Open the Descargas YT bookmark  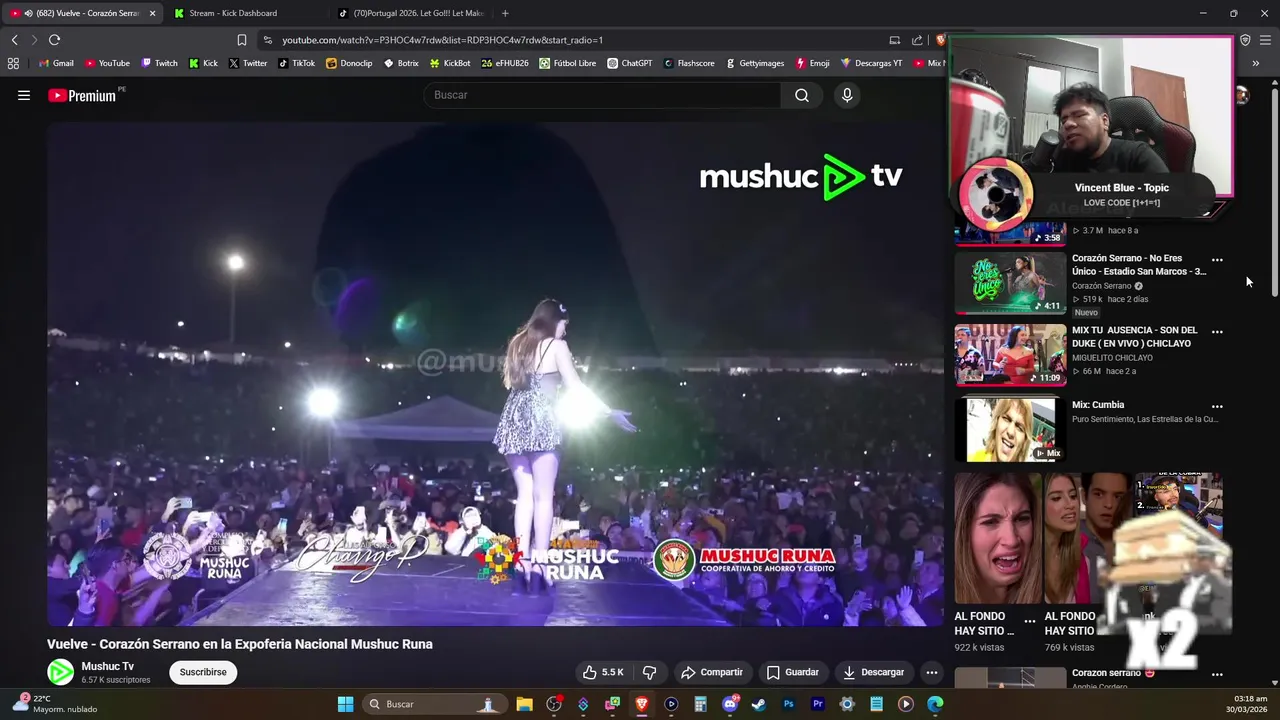point(871,63)
